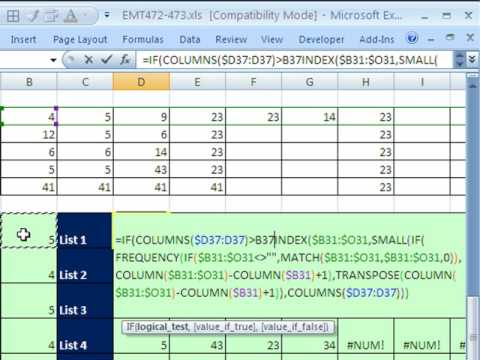Click the borders grid icon in Quick Access Toolbar
This screenshot has width=480, height=360.
click(13, 15)
